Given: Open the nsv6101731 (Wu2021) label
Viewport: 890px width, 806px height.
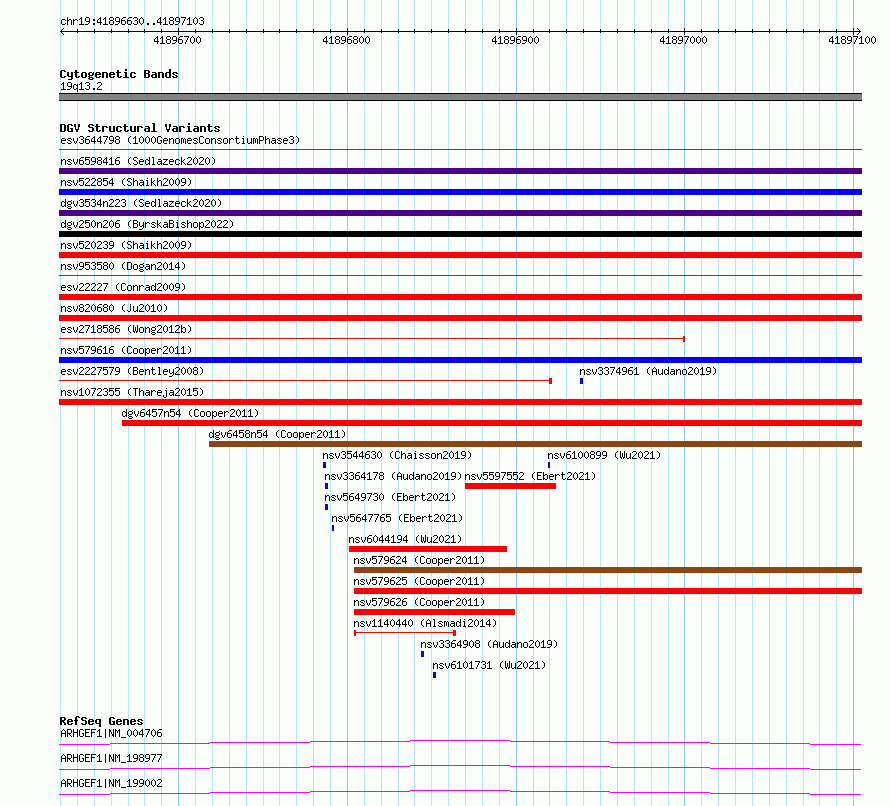Looking at the screenshot, I should pyautogui.click(x=489, y=665).
